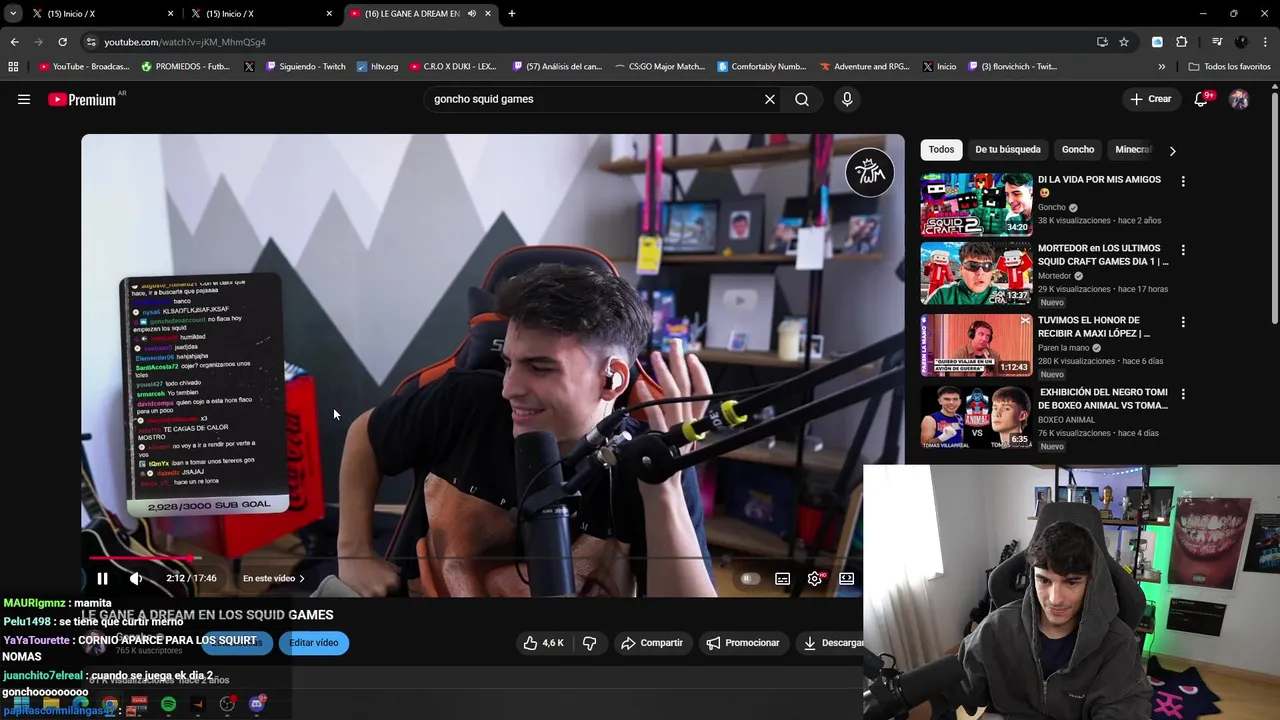
Task: Open Chrome extensions puzzle icon
Action: pyautogui.click(x=1182, y=42)
